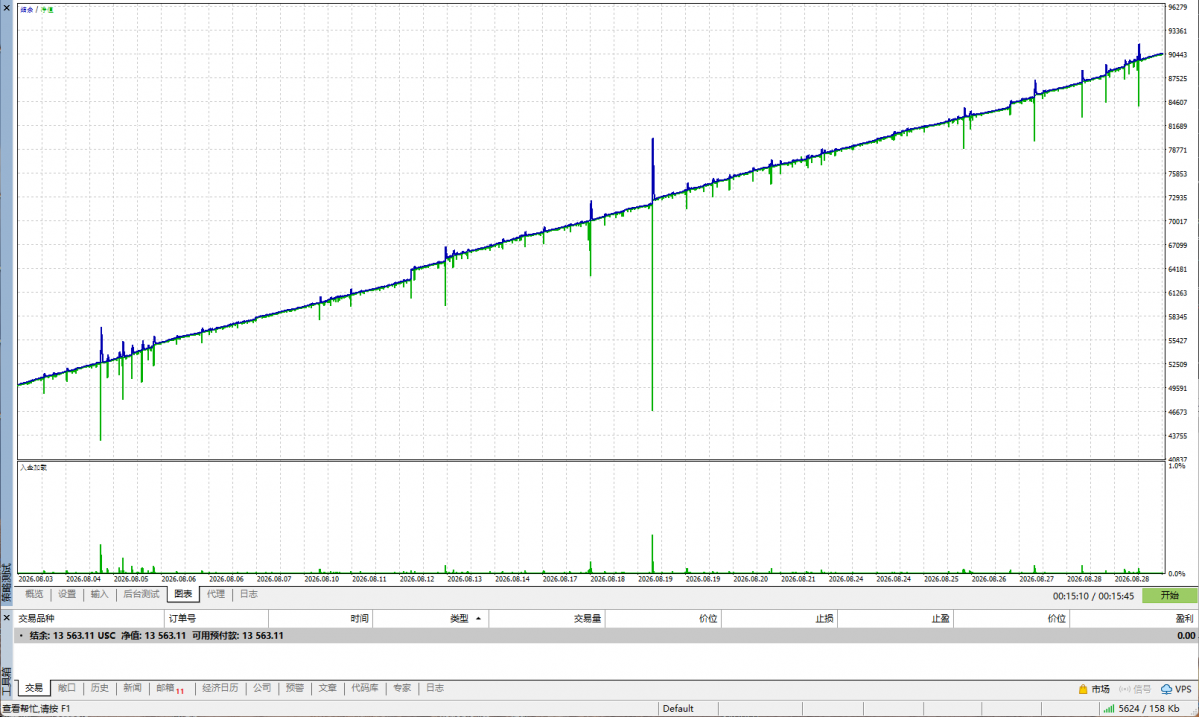Open the 专家 experts tab
The image size is (1199, 717).
click(402, 688)
